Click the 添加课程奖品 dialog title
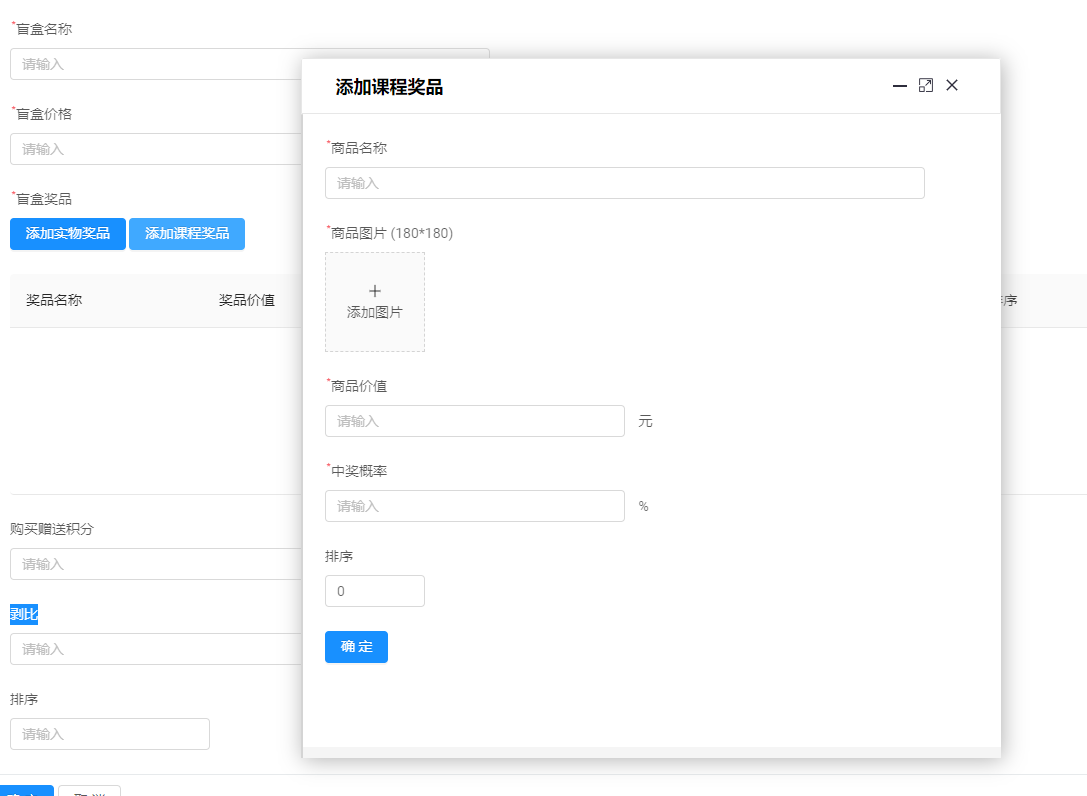1087x796 pixels. click(x=389, y=87)
